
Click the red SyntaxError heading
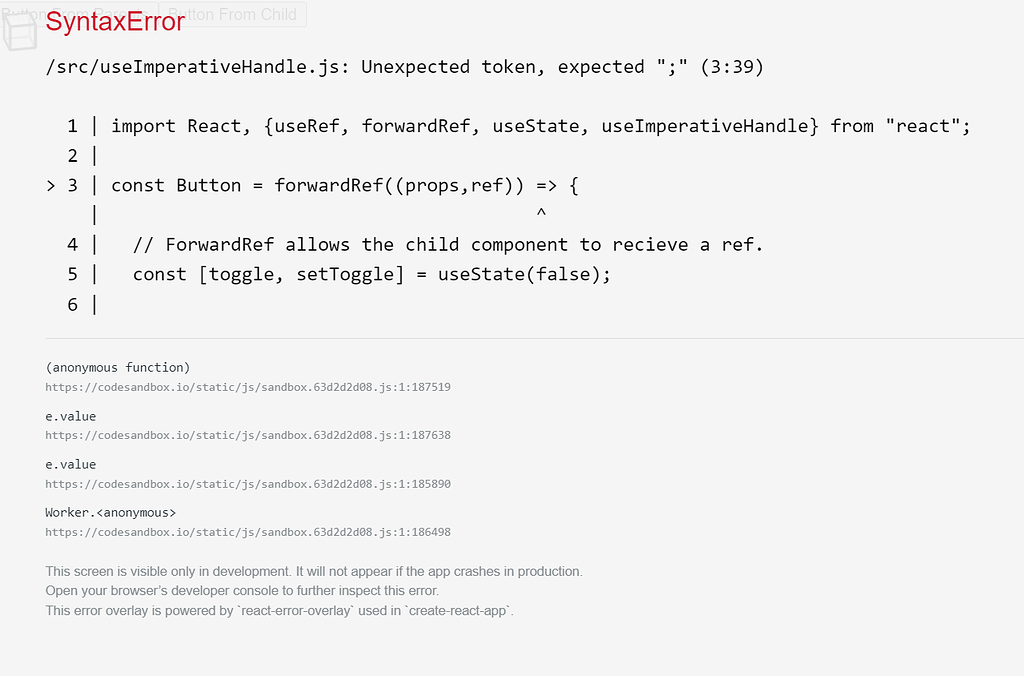115,22
